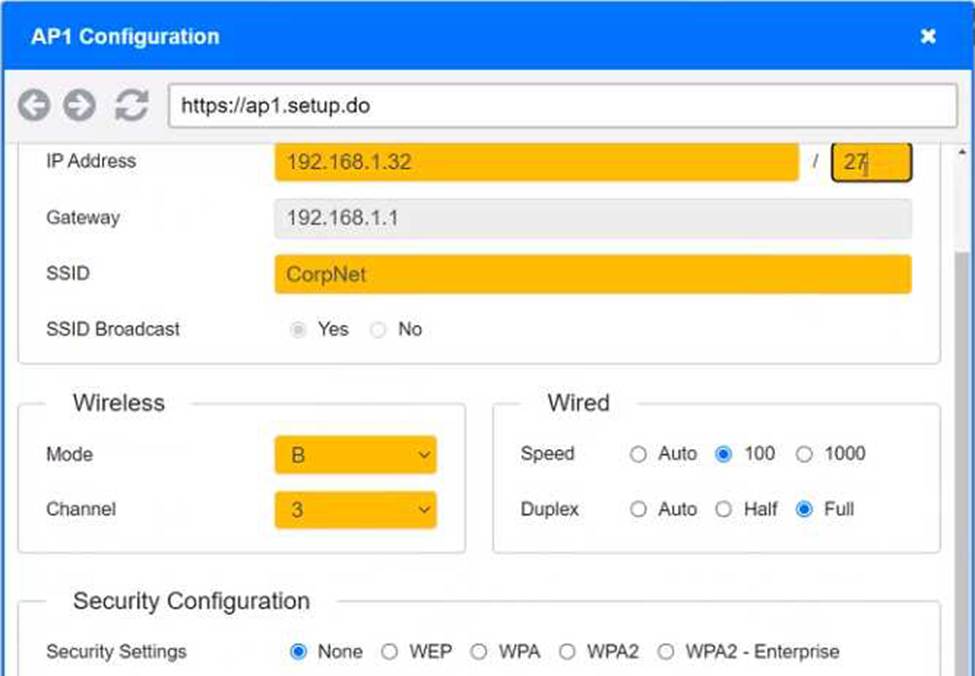Screen dimensions: 975x676
Task: Close the AP1 Configuration dialog
Action: click(x=928, y=37)
